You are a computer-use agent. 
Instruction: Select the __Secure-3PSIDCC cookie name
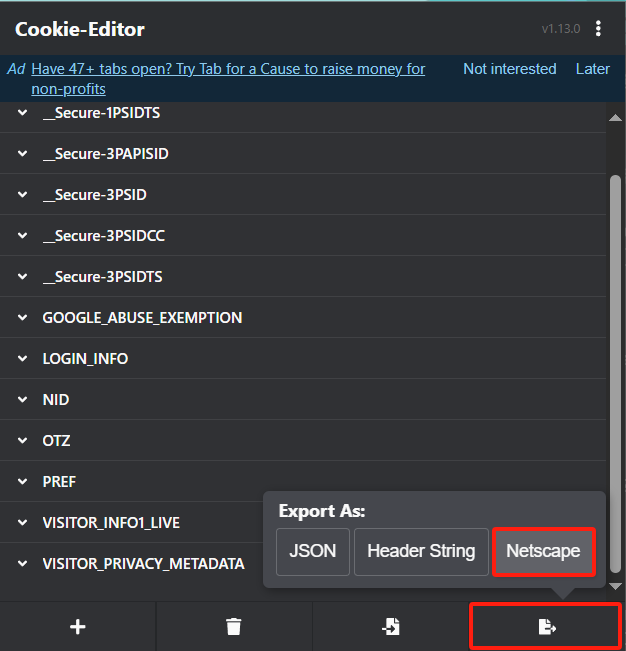104,236
